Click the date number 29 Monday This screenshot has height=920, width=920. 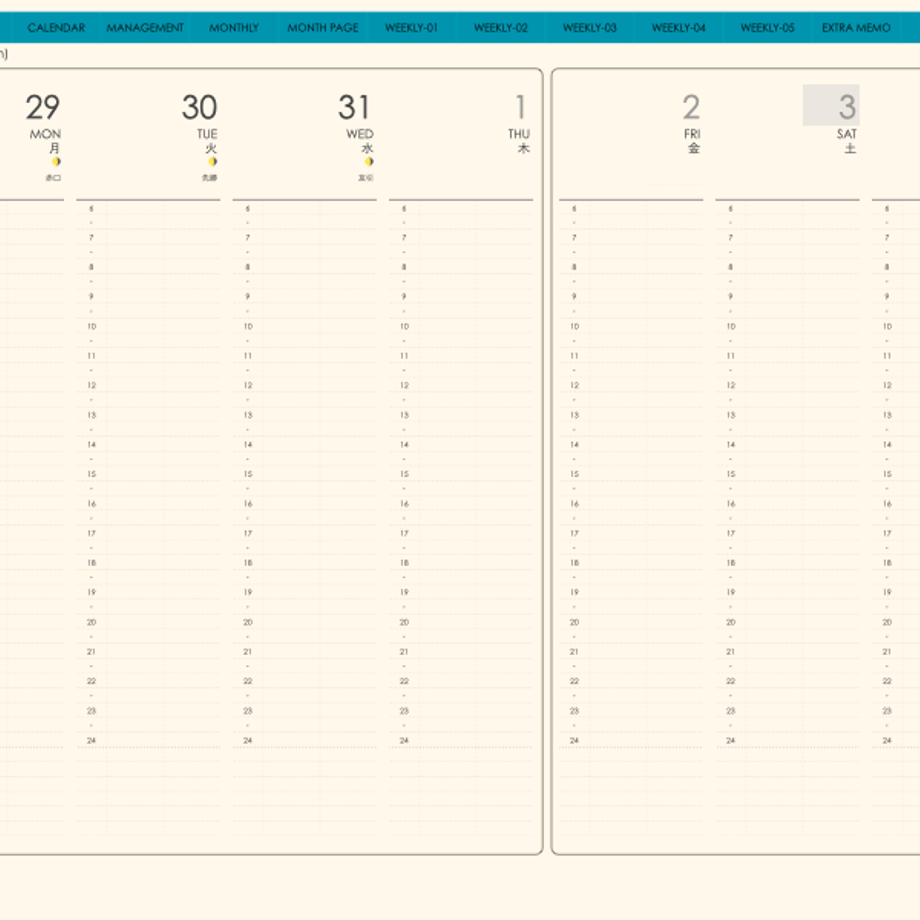click(x=43, y=107)
